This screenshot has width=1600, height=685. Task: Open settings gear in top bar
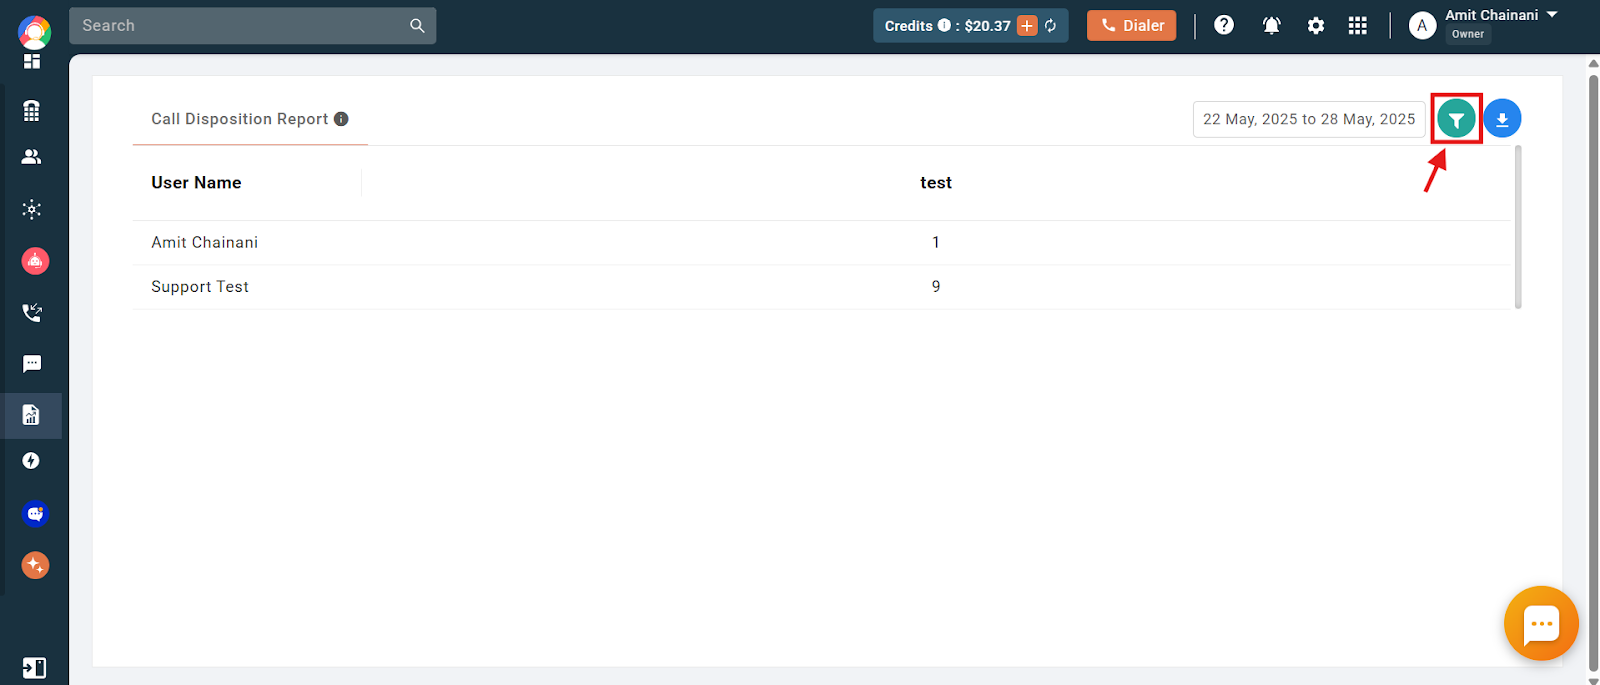[1316, 26]
